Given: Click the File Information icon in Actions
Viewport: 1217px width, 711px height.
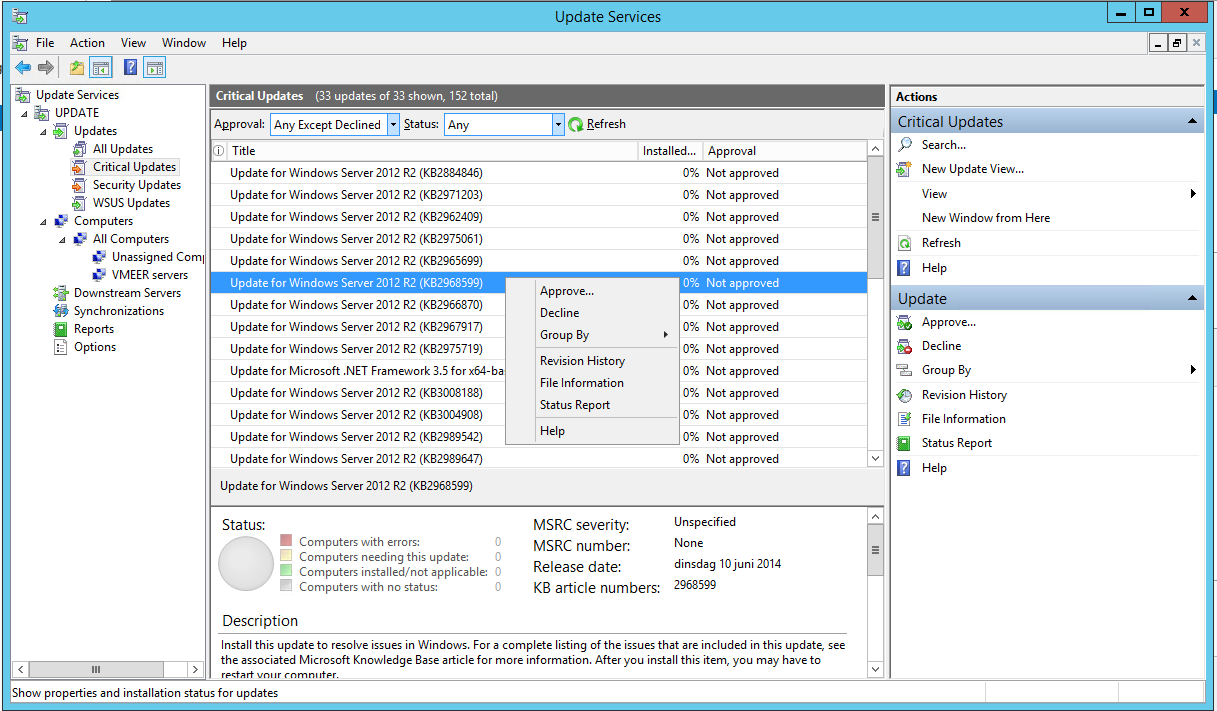Looking at the screenshot, I should (x=905, y=419).
